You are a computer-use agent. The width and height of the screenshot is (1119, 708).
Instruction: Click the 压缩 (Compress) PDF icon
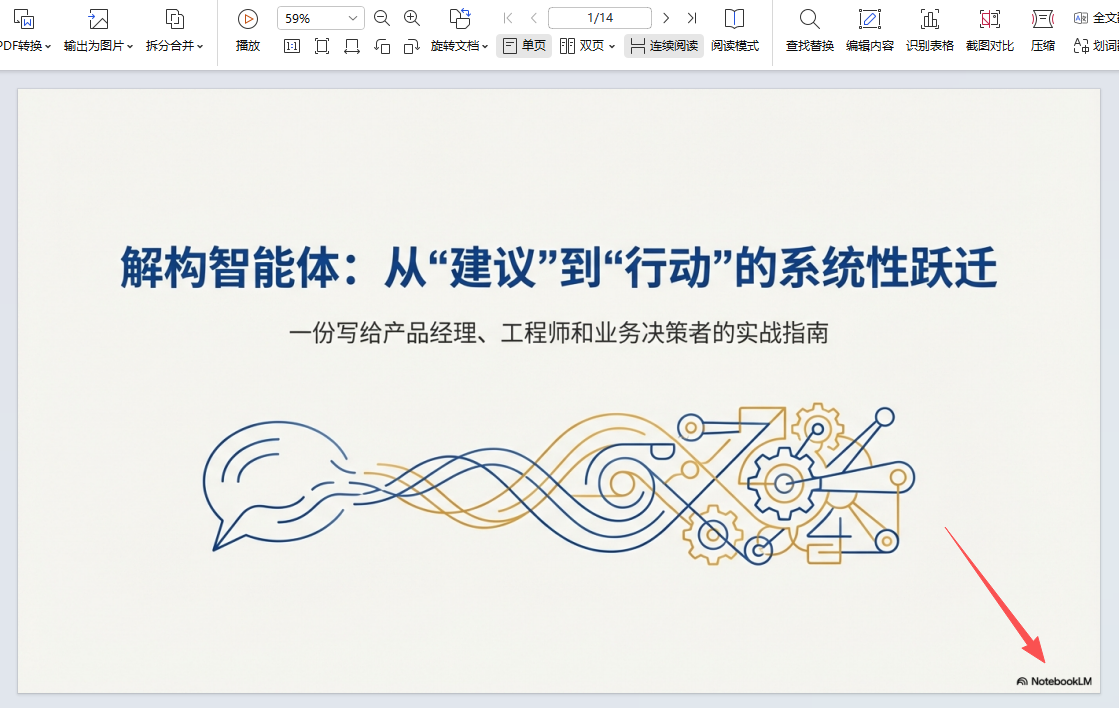tap(1043, 29)
